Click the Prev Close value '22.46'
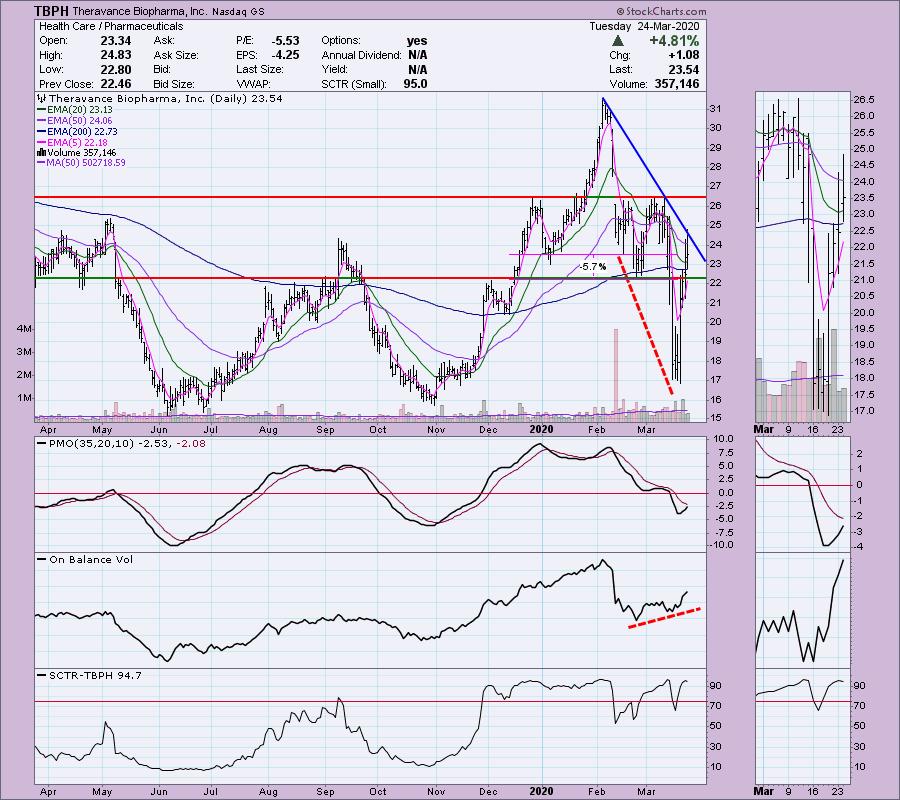The height and width of the screenshot is (800, 900). click(116, 84)
